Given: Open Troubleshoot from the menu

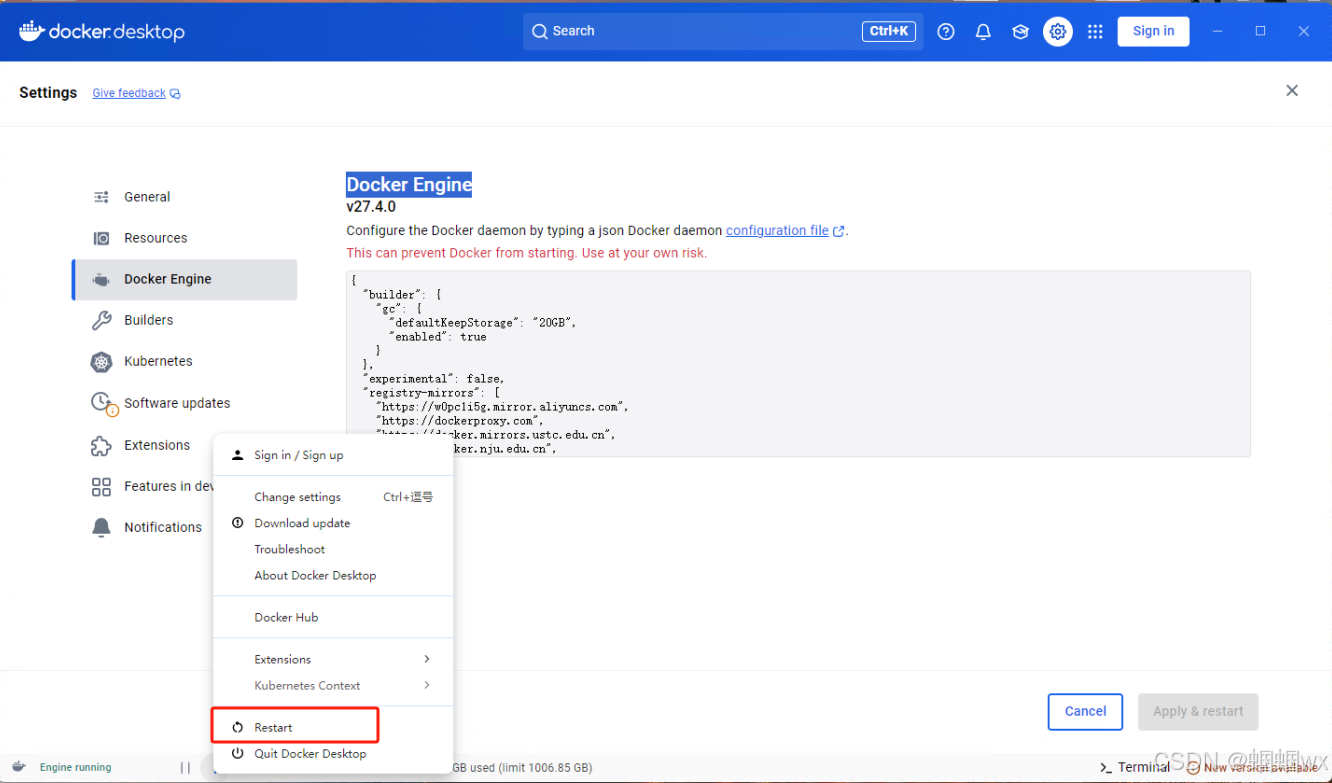Looking at the screenshot, I should point(333,549).
